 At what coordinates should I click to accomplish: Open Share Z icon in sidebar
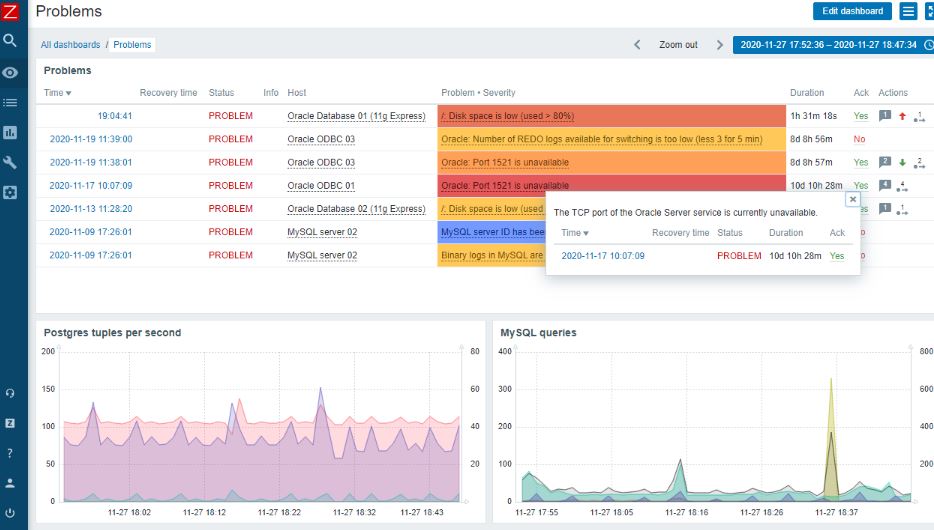click(x=10, y=423)
